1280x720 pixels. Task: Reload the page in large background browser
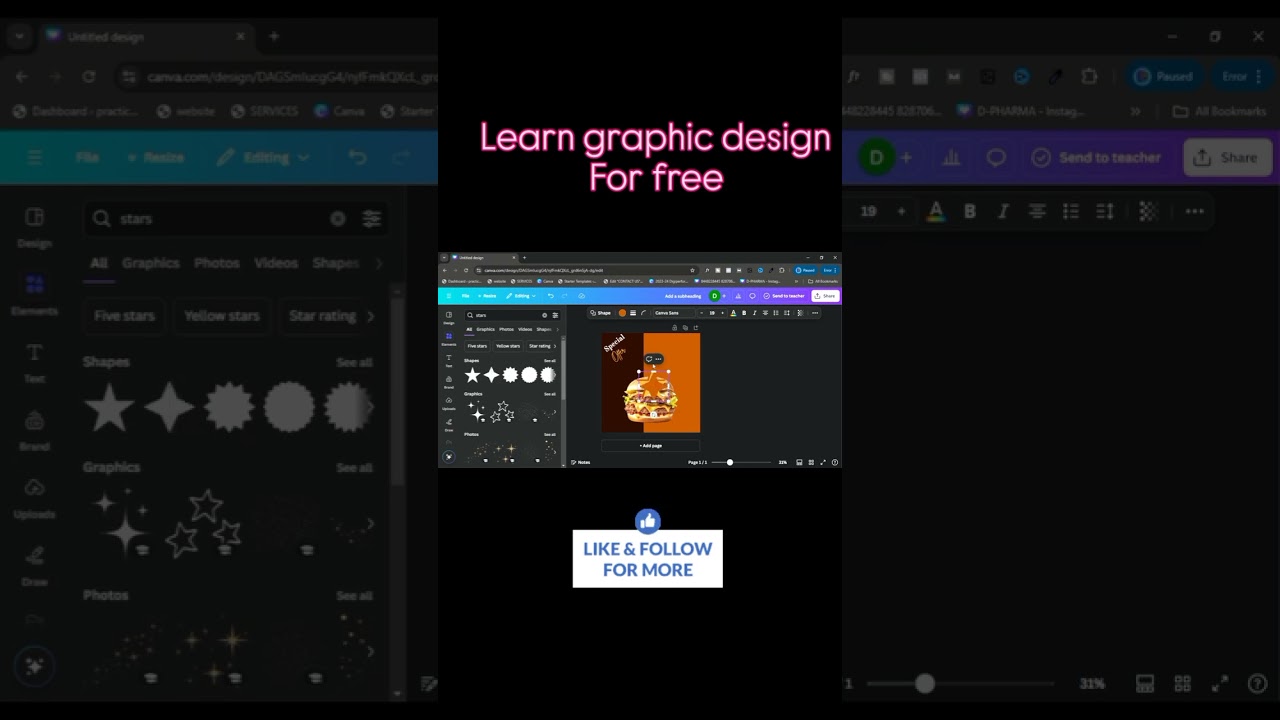pyautogui.click(x=89, y=76)
